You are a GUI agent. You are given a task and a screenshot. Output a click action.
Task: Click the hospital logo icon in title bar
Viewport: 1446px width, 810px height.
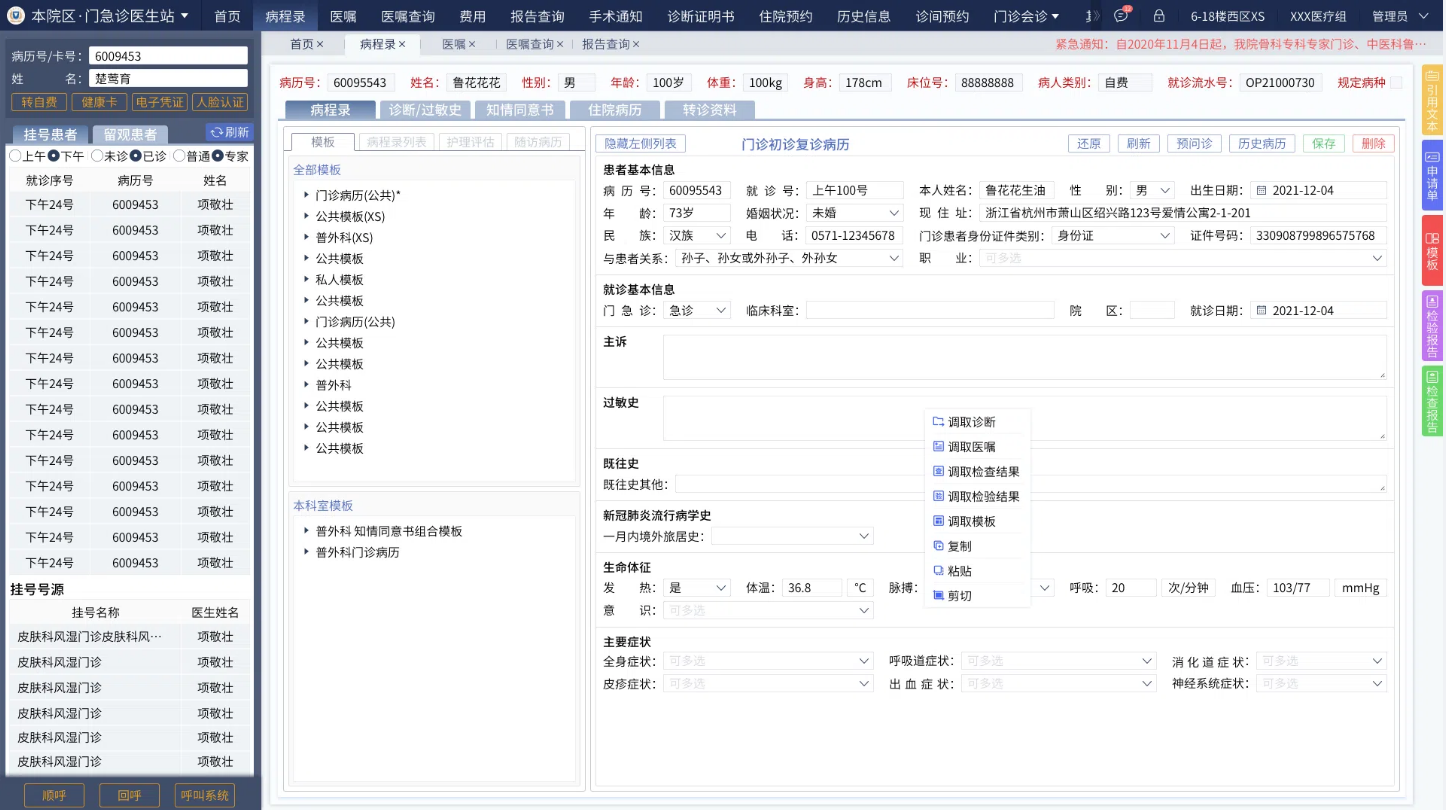point(16,16)
